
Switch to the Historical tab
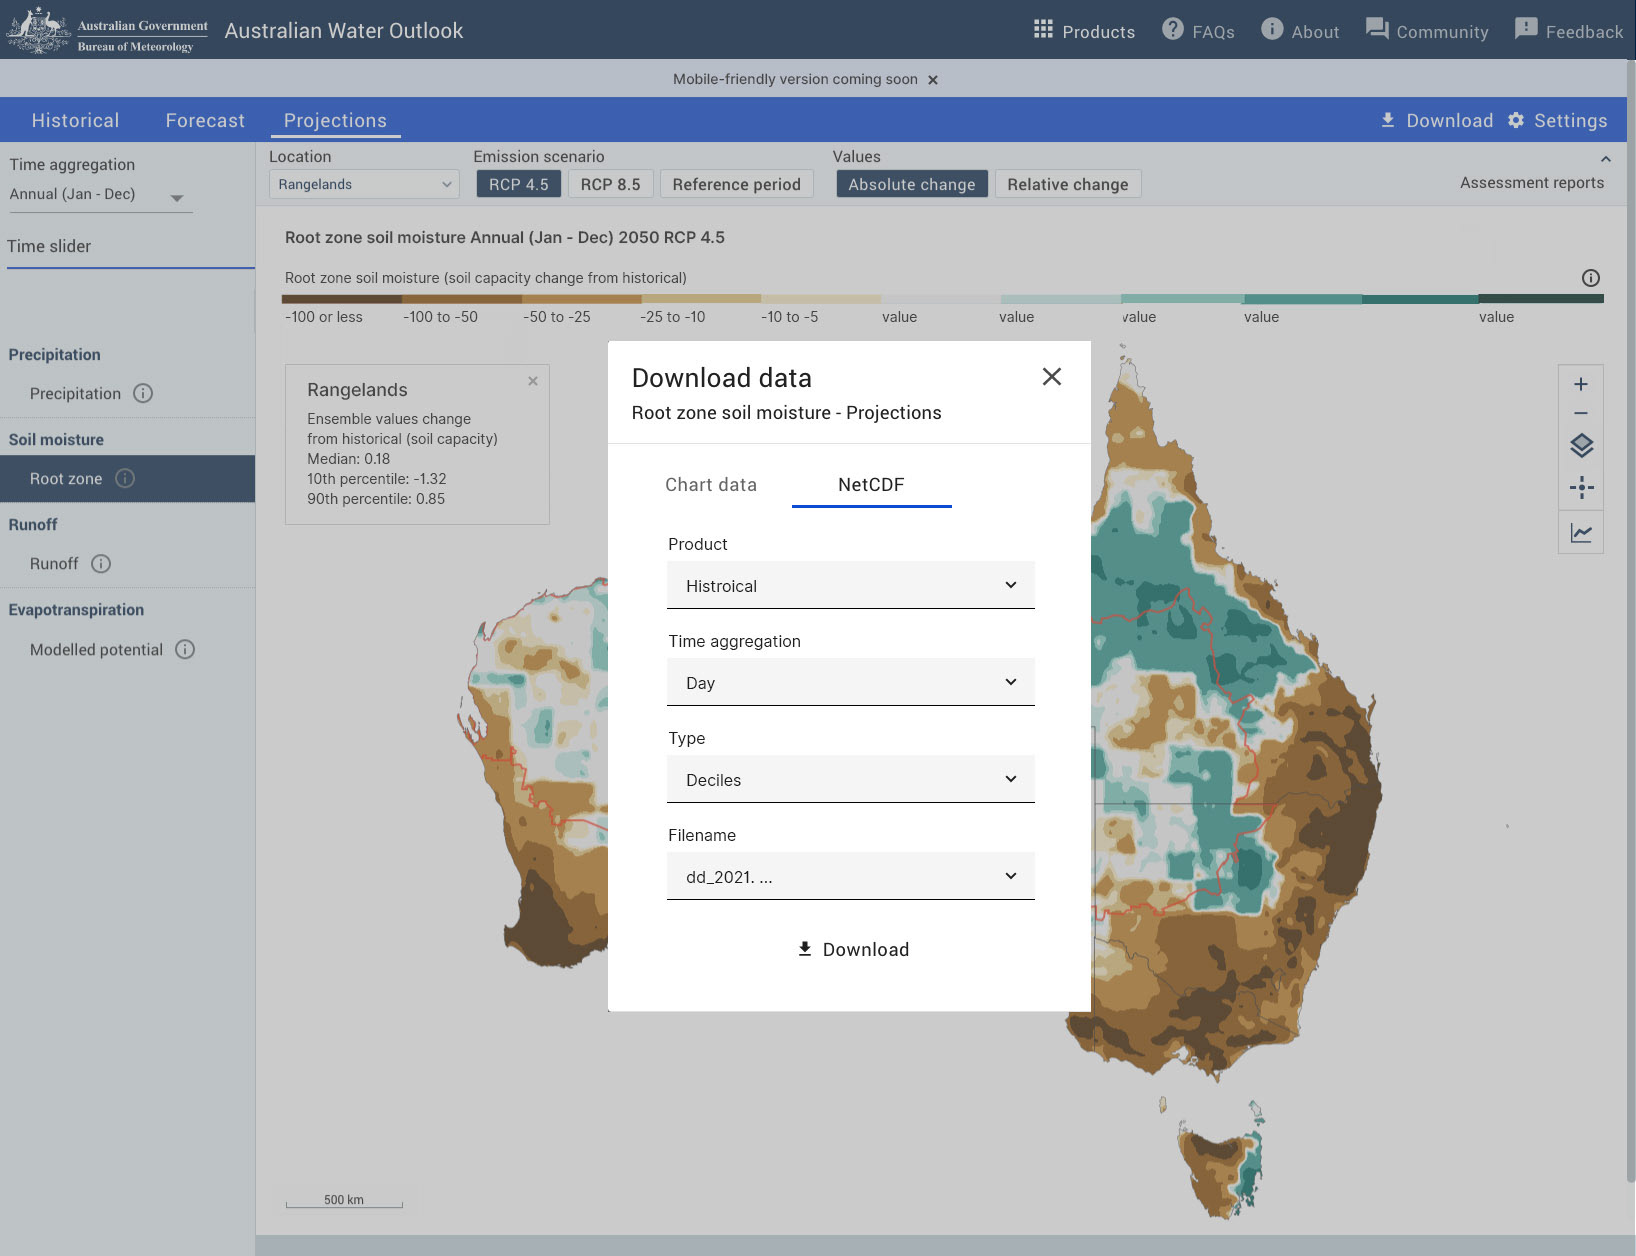75,120
